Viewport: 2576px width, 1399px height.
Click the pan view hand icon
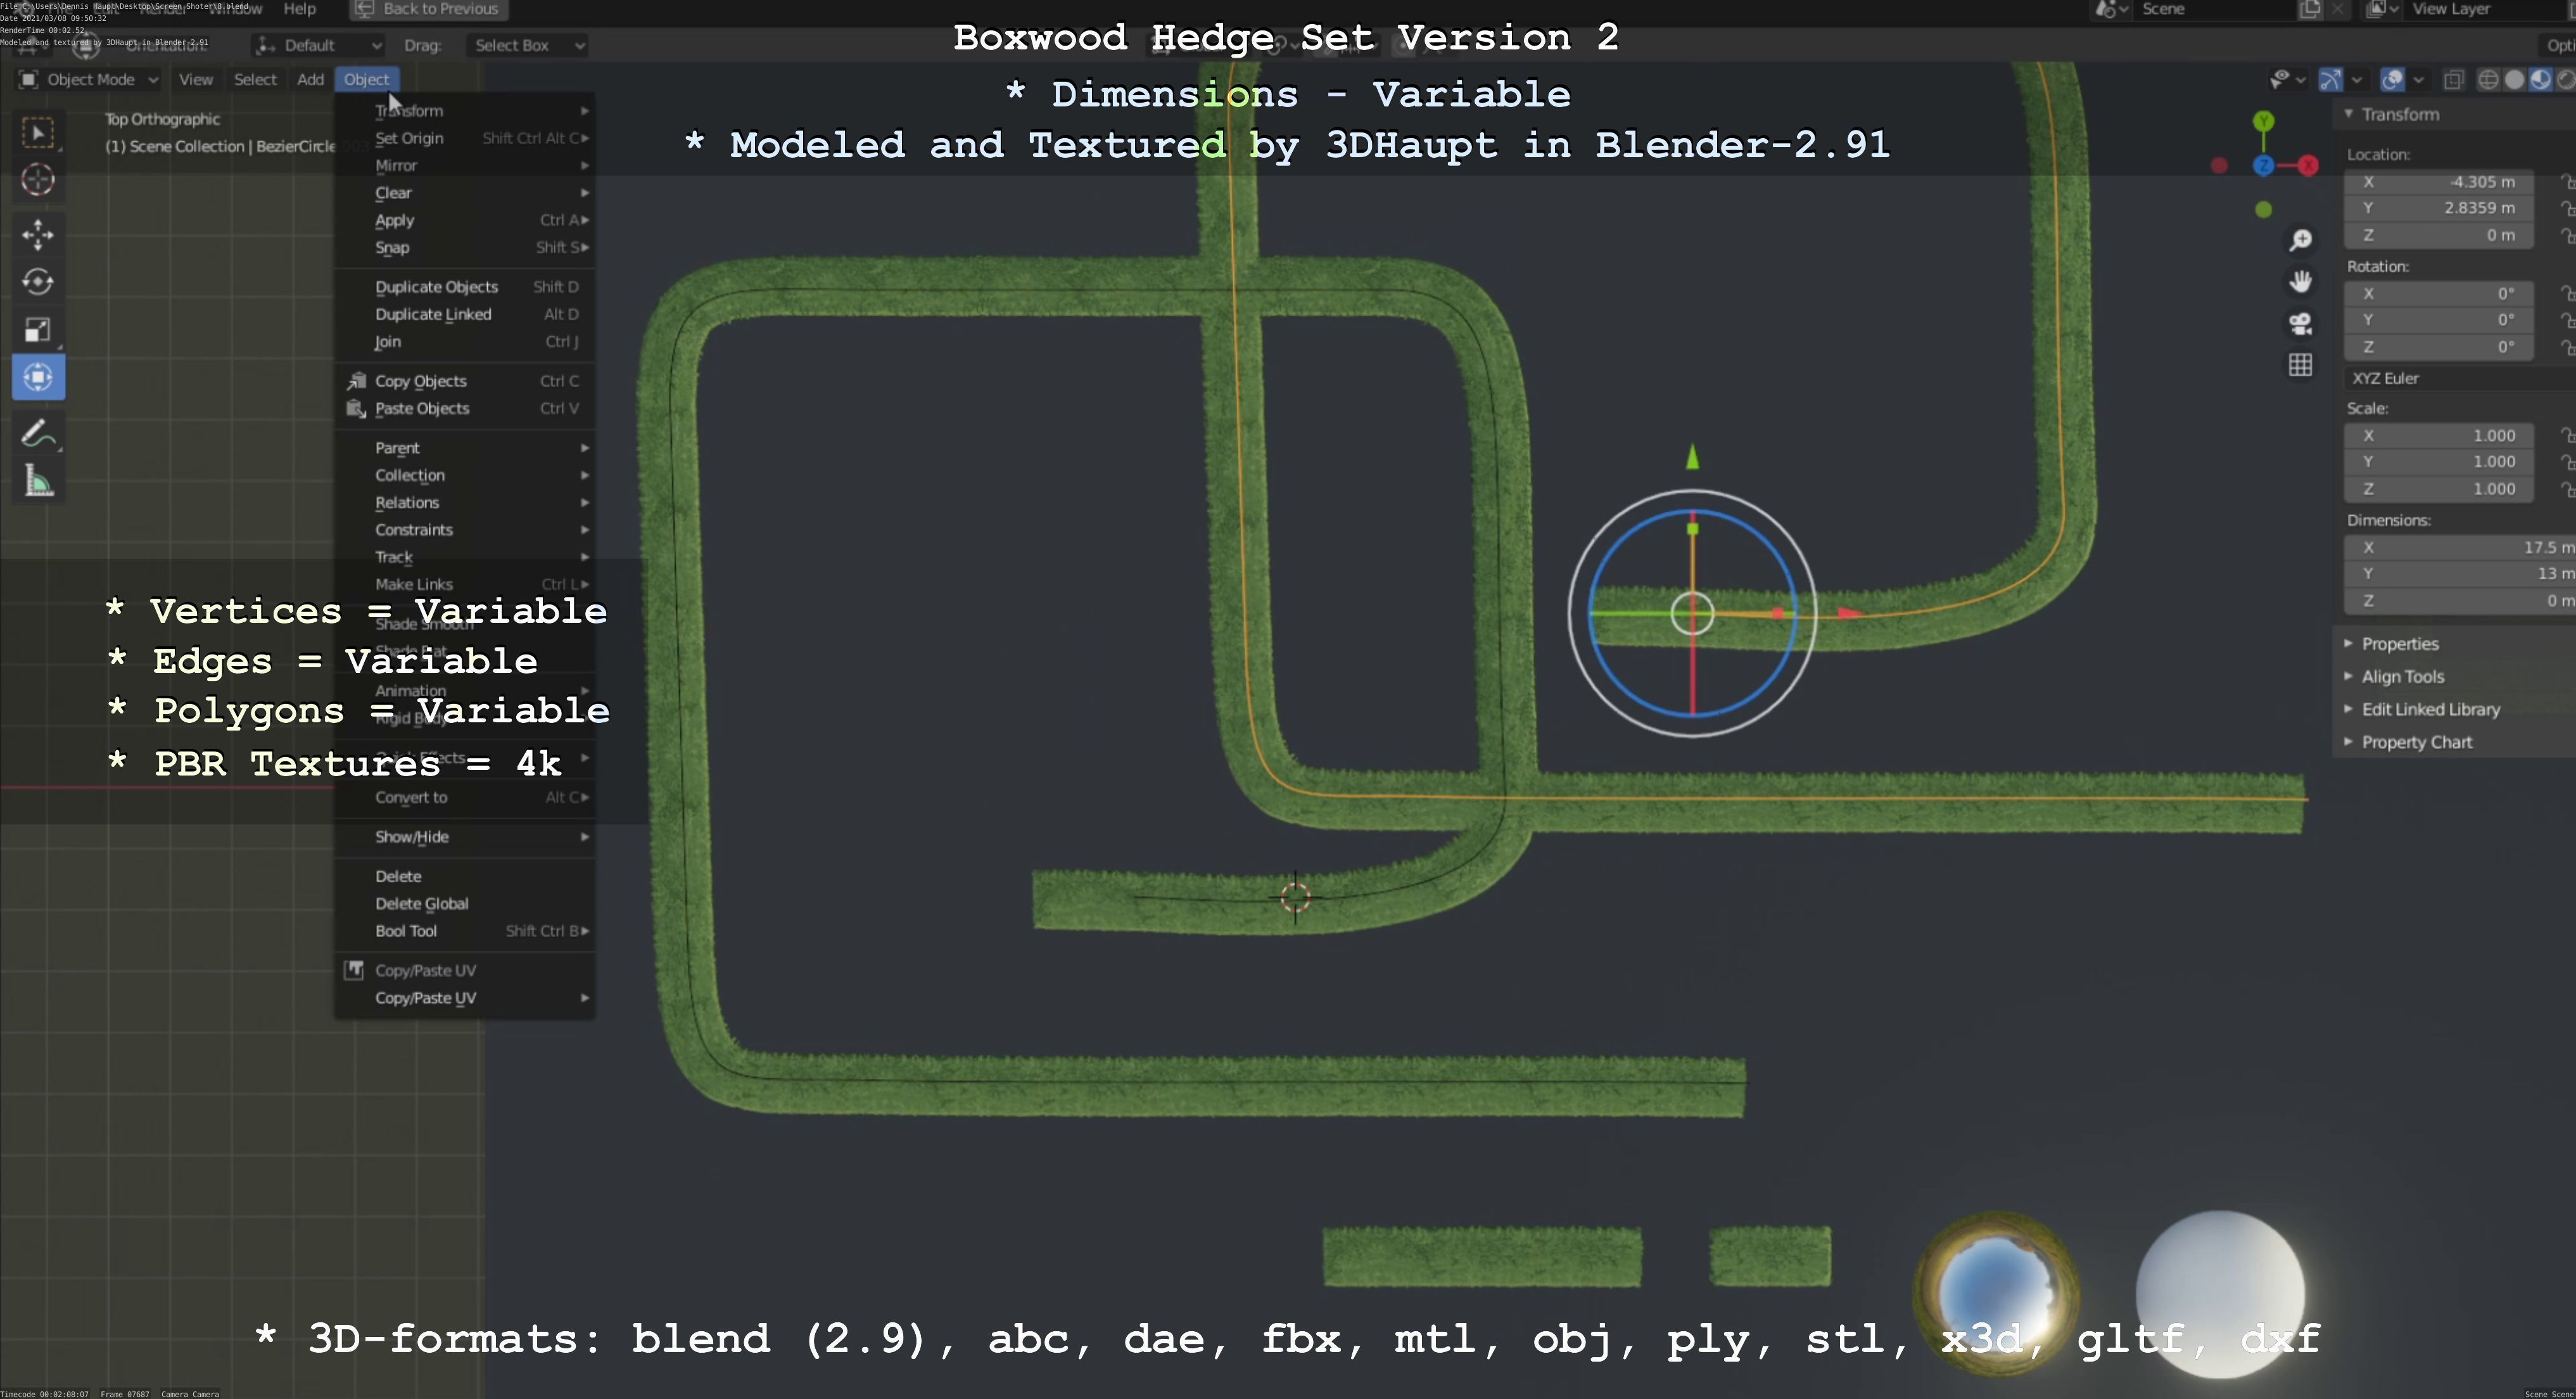coord(2301,281)
